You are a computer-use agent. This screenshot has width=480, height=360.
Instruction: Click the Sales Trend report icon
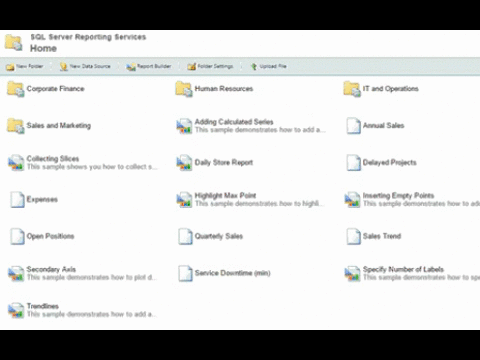click(353, 237)
